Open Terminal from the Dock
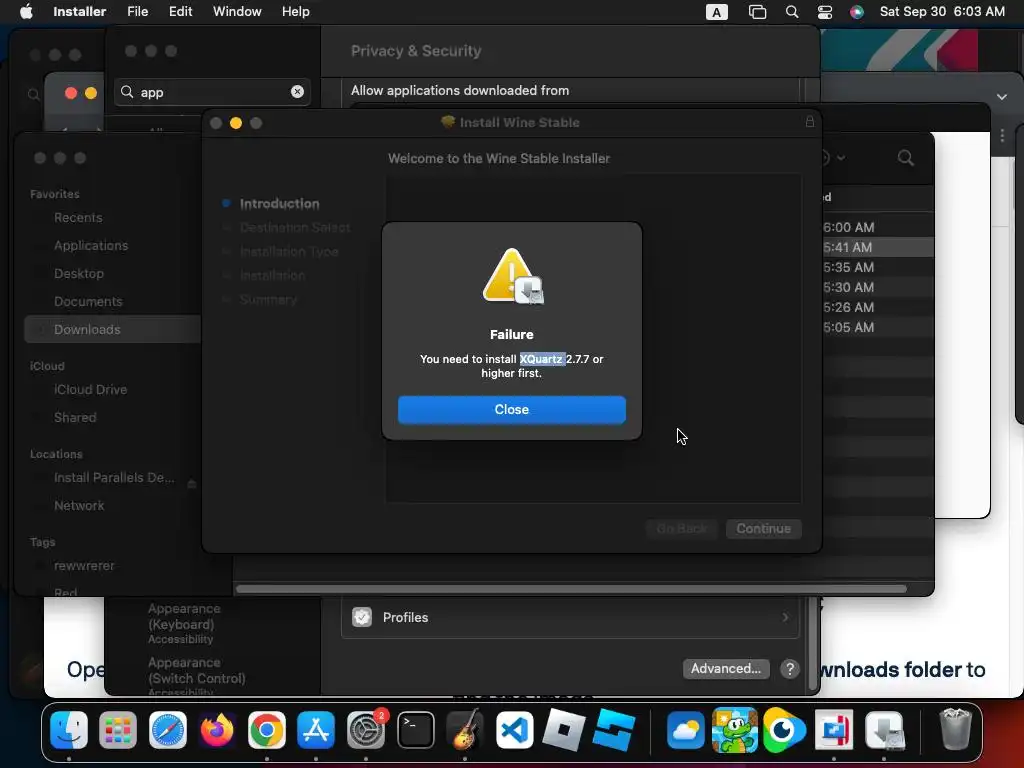 pos(415,729)
